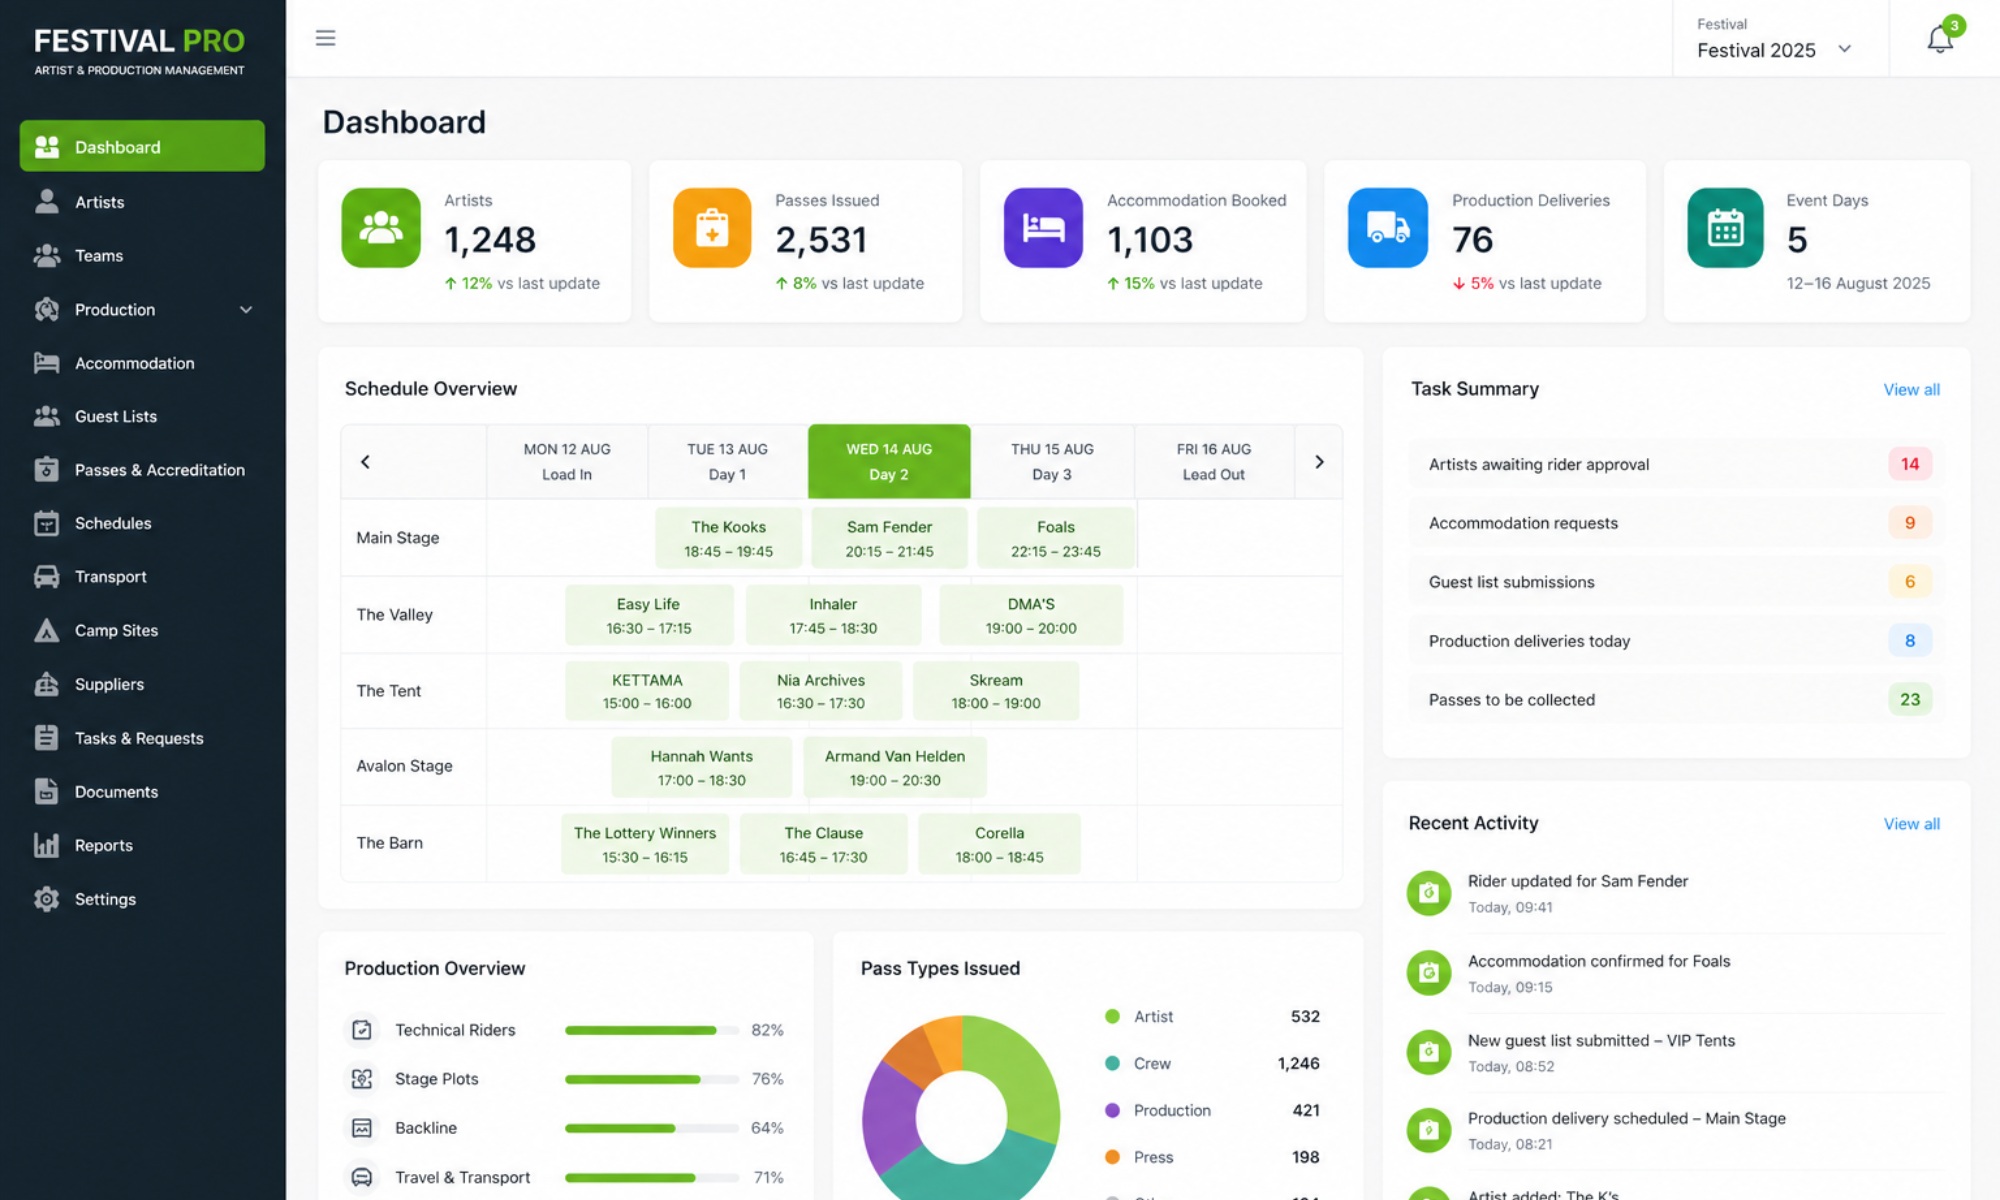Image resolution: width=2000 pixels, height=1200 pixels.
Task: Click the Production Deliveries truck icon
Action: [1387, 228]
